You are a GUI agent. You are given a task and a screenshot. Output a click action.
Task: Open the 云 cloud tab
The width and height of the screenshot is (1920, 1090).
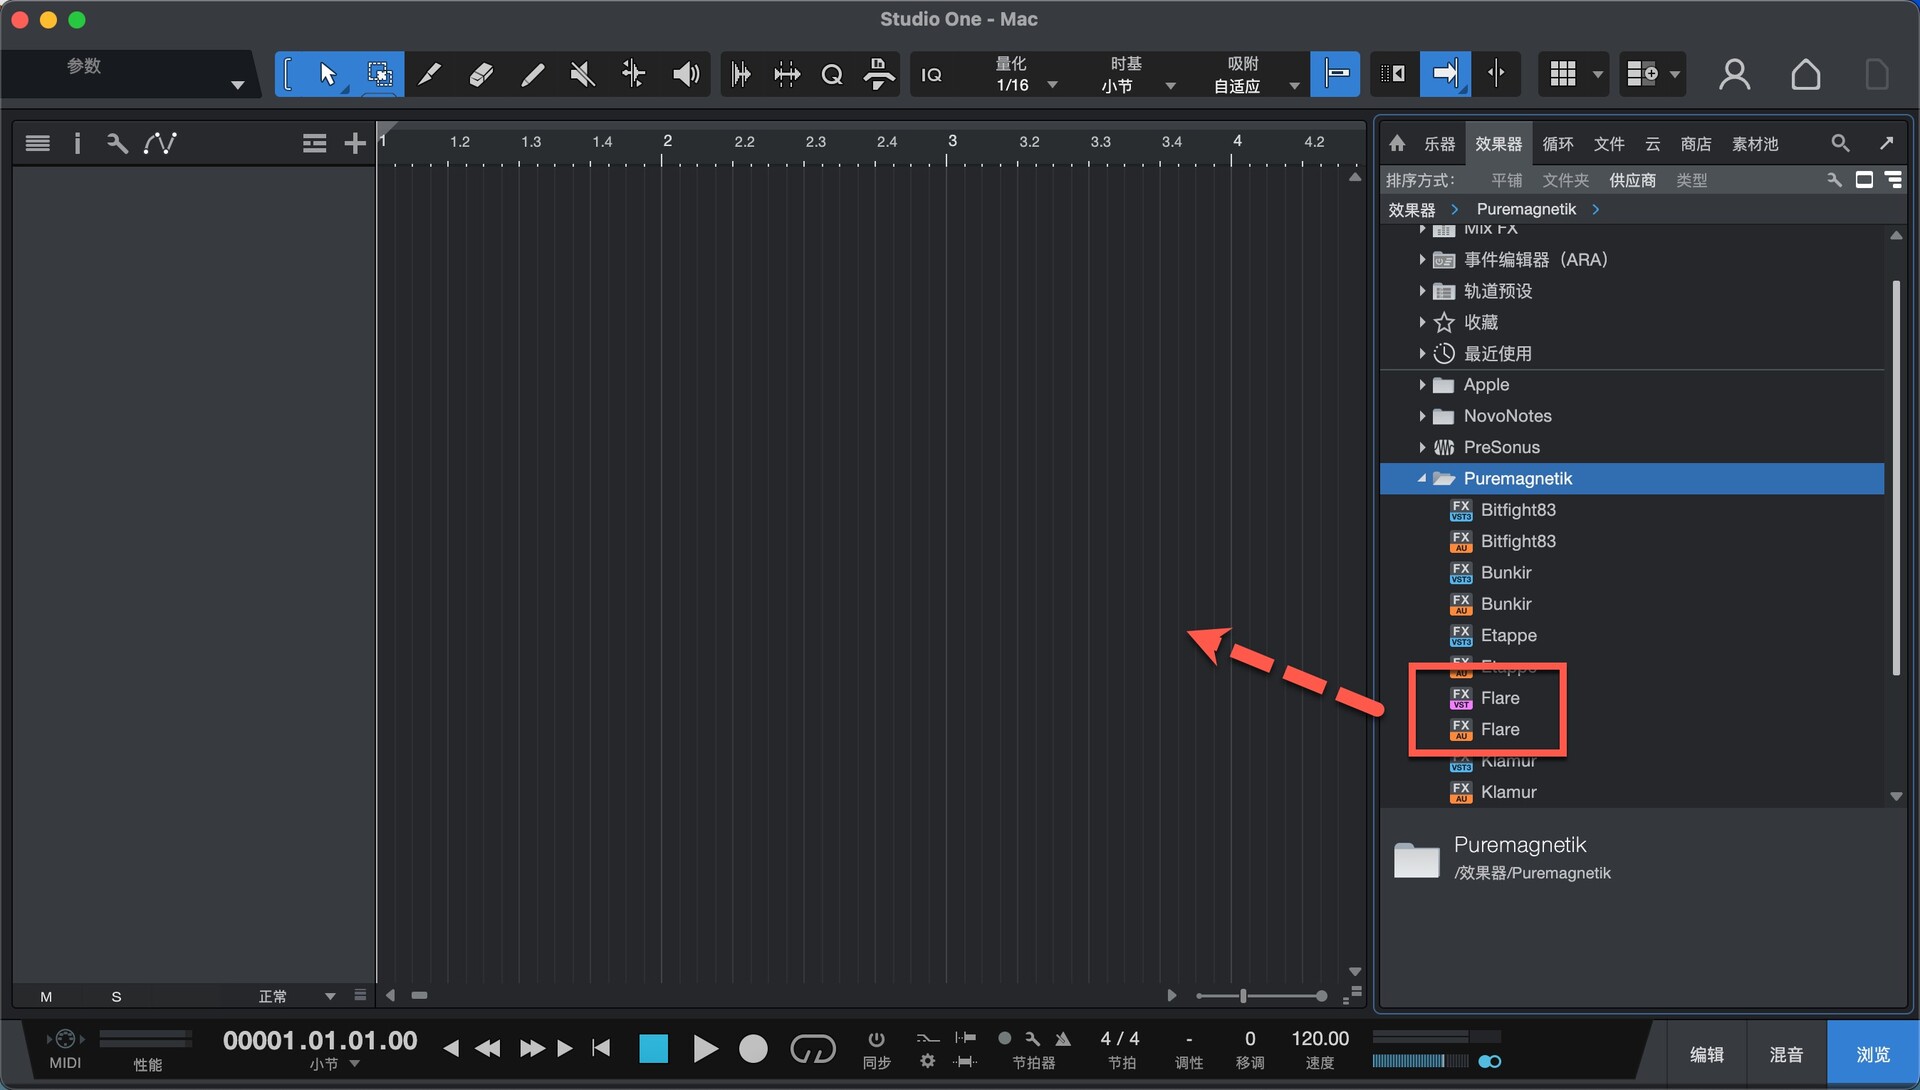point(1652,144)
